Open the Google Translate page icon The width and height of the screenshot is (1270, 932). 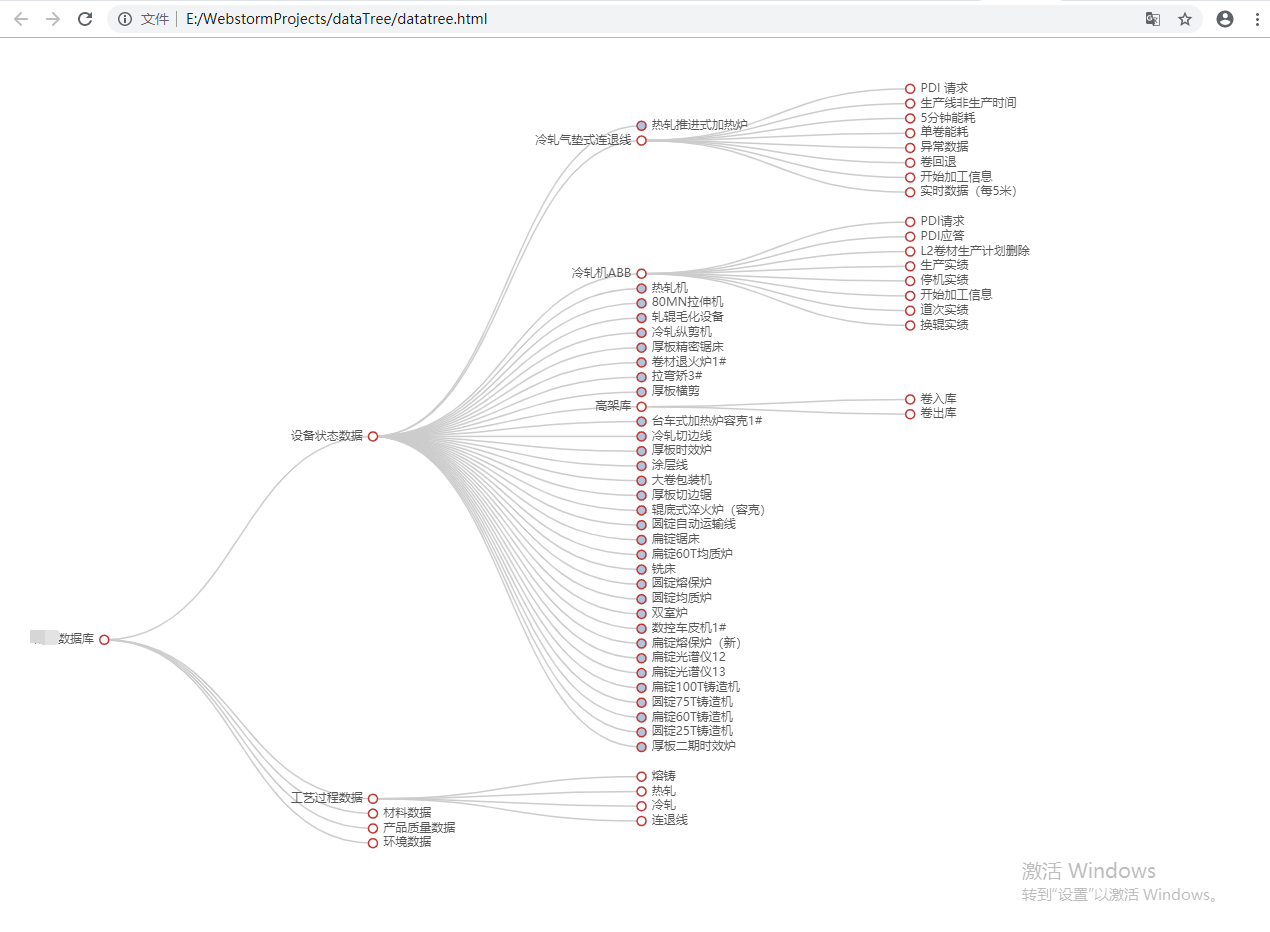coord(1152,18)
